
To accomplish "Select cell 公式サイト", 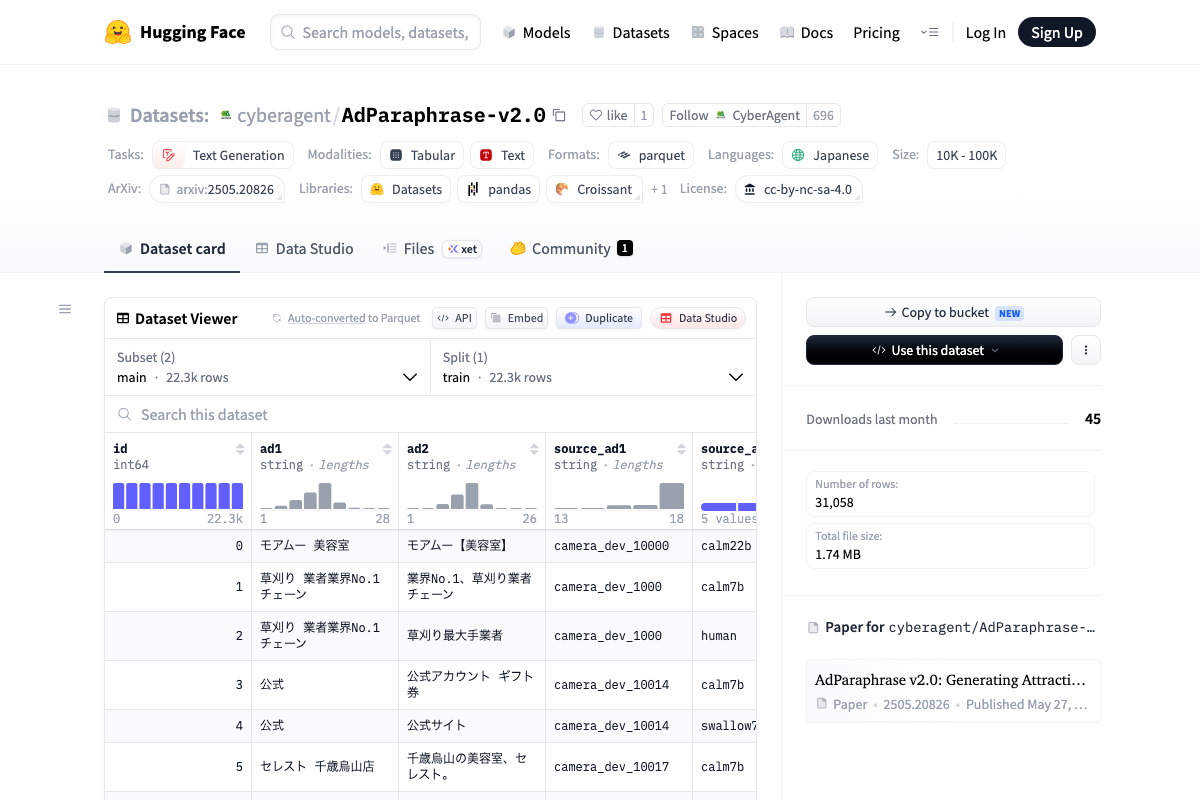I will [472, 725].
